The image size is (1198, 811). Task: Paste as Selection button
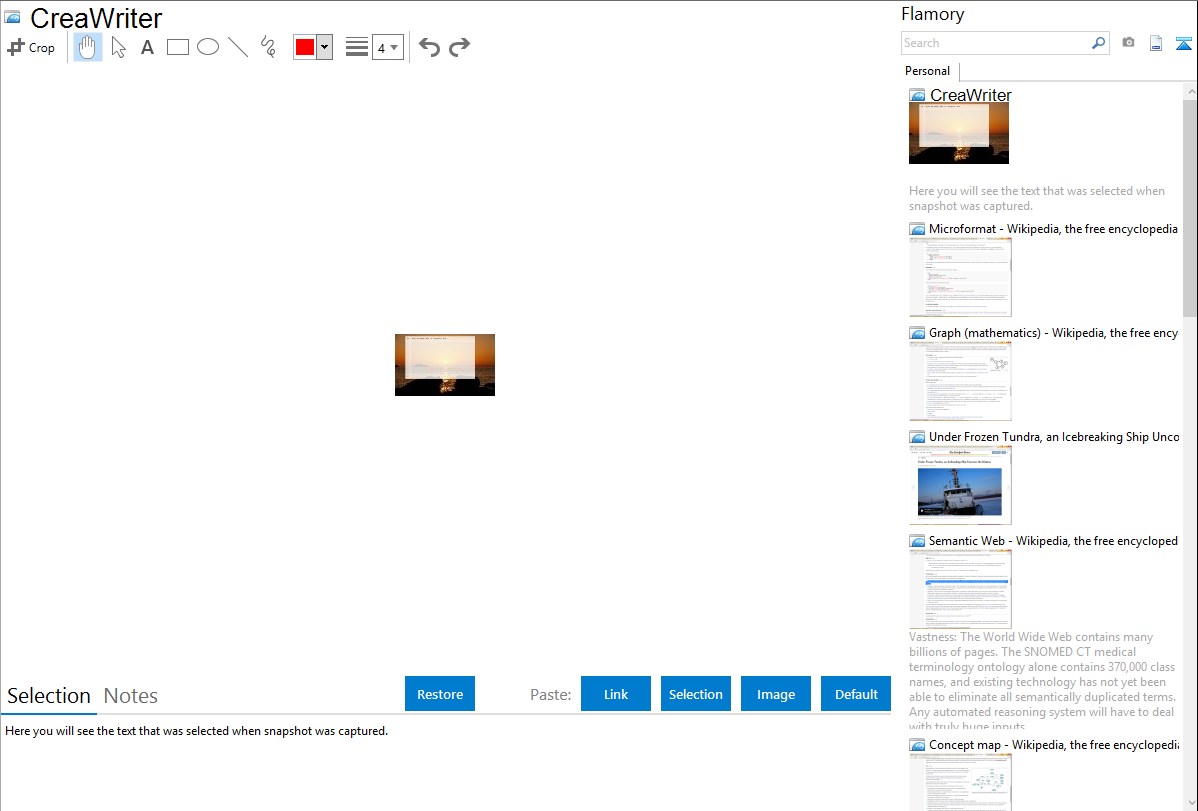695,694
